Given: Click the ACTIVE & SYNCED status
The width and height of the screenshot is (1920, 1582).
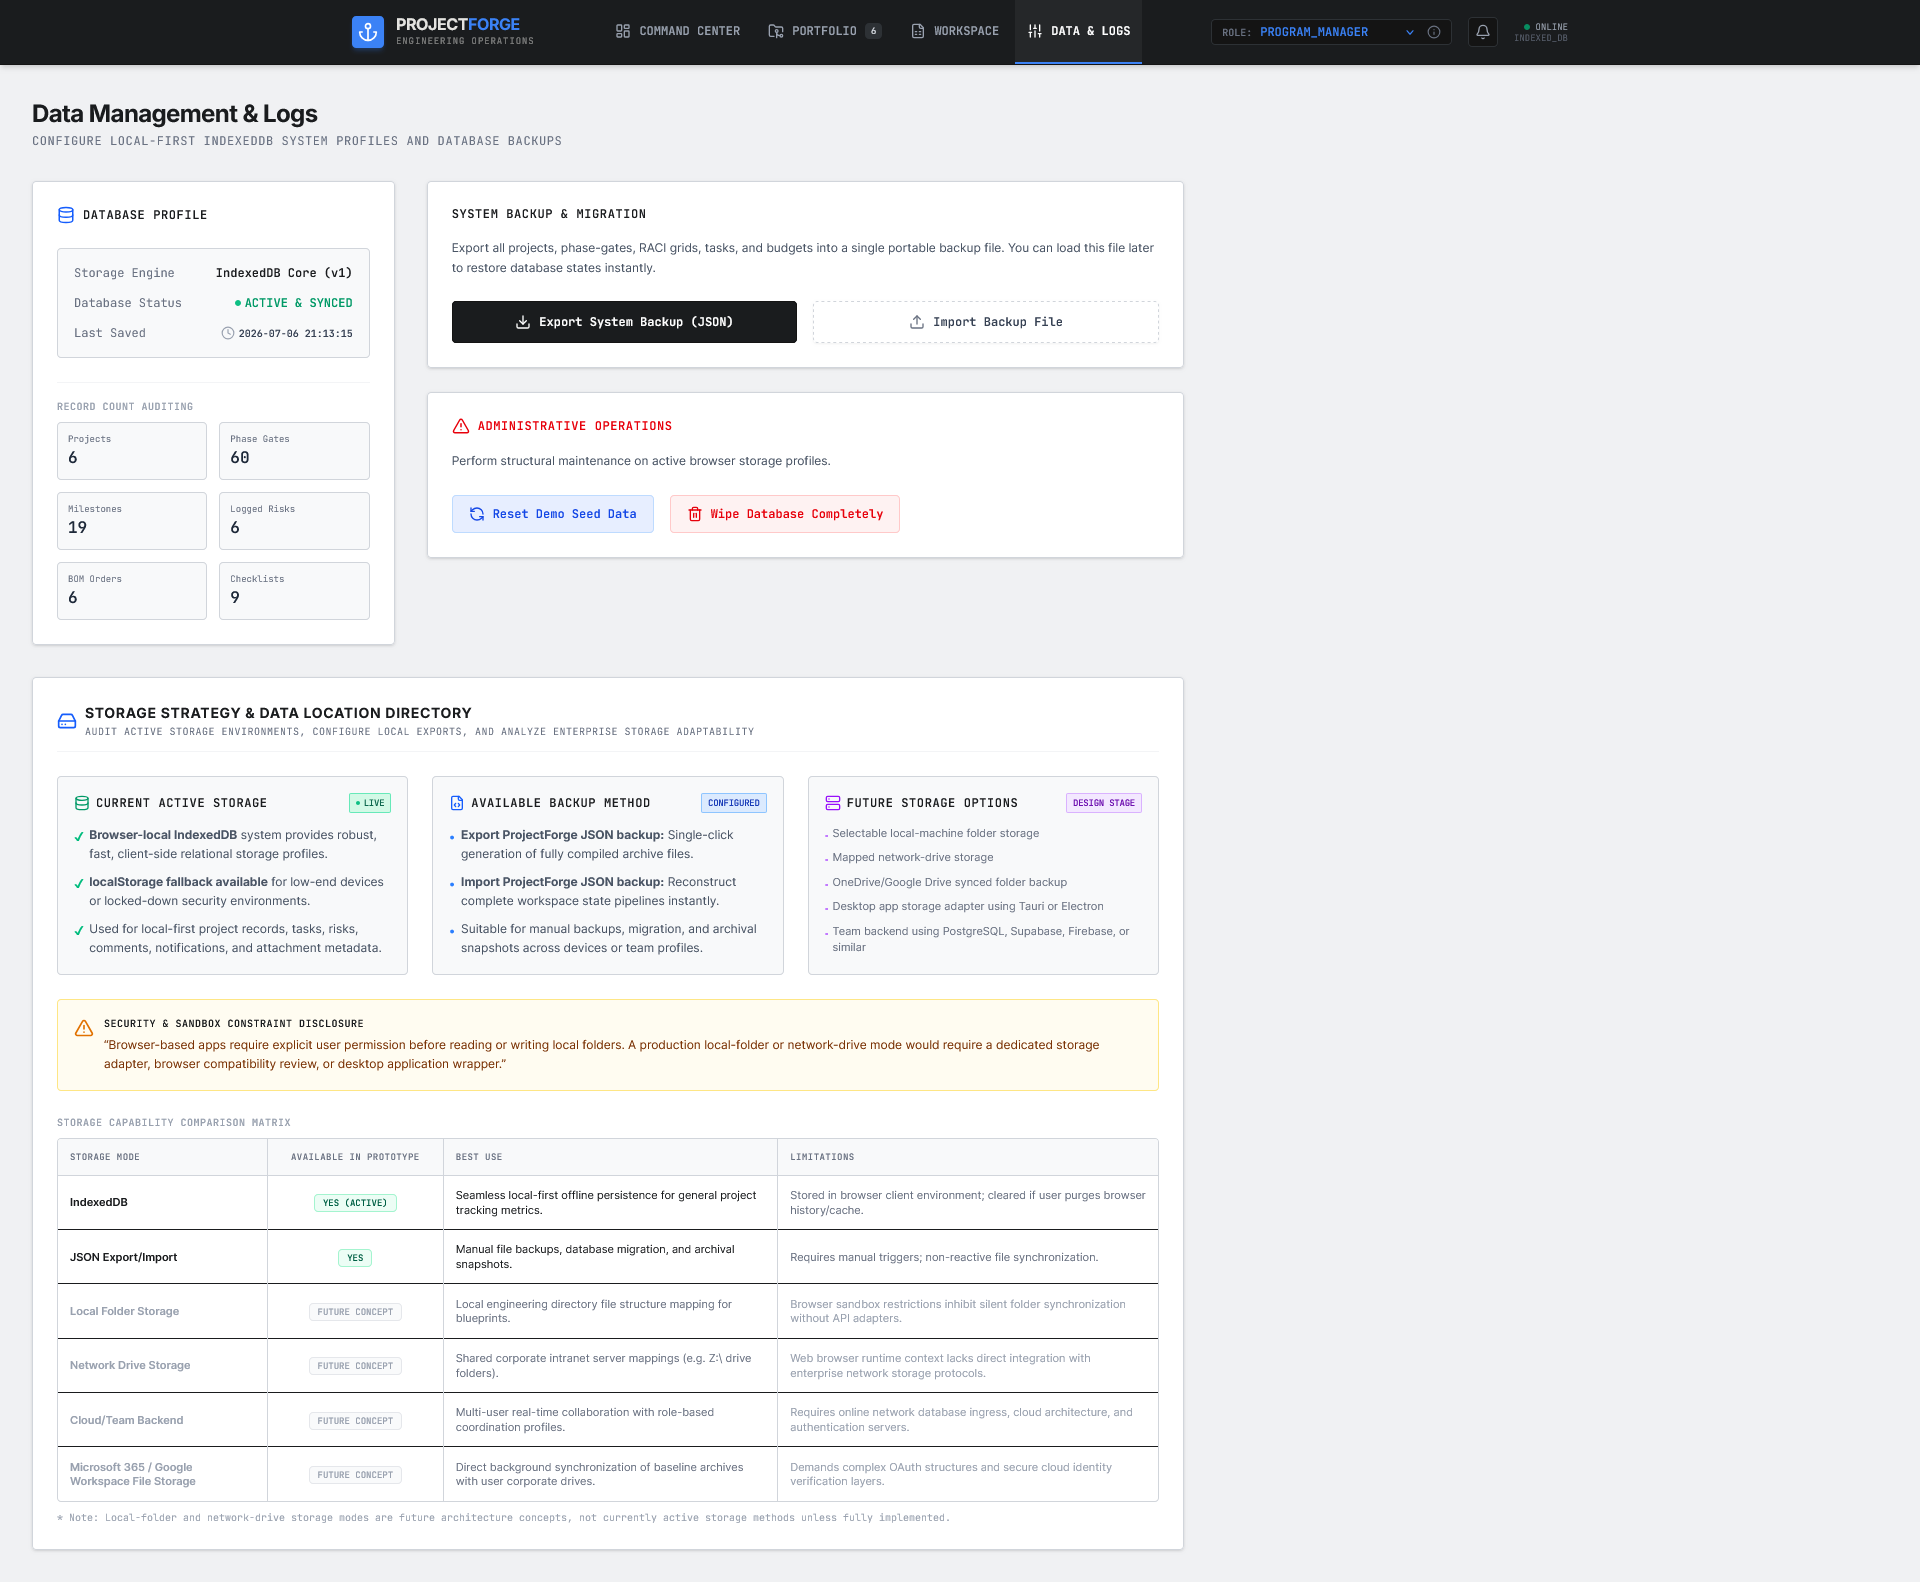Looking at the screenshot, I should click(293, 303).
